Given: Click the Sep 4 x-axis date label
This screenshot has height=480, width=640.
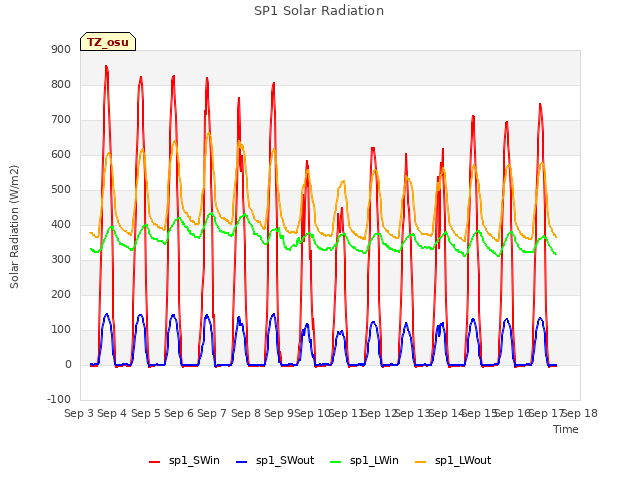Looking at the screenshot, I should [112, 413].
